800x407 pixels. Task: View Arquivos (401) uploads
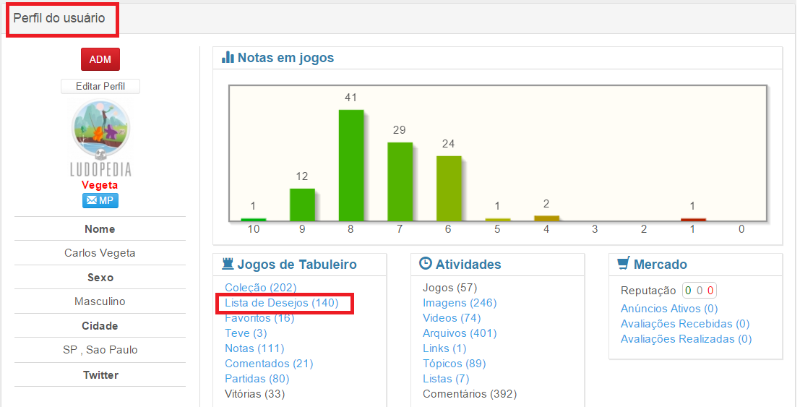[x=460, y=333]
